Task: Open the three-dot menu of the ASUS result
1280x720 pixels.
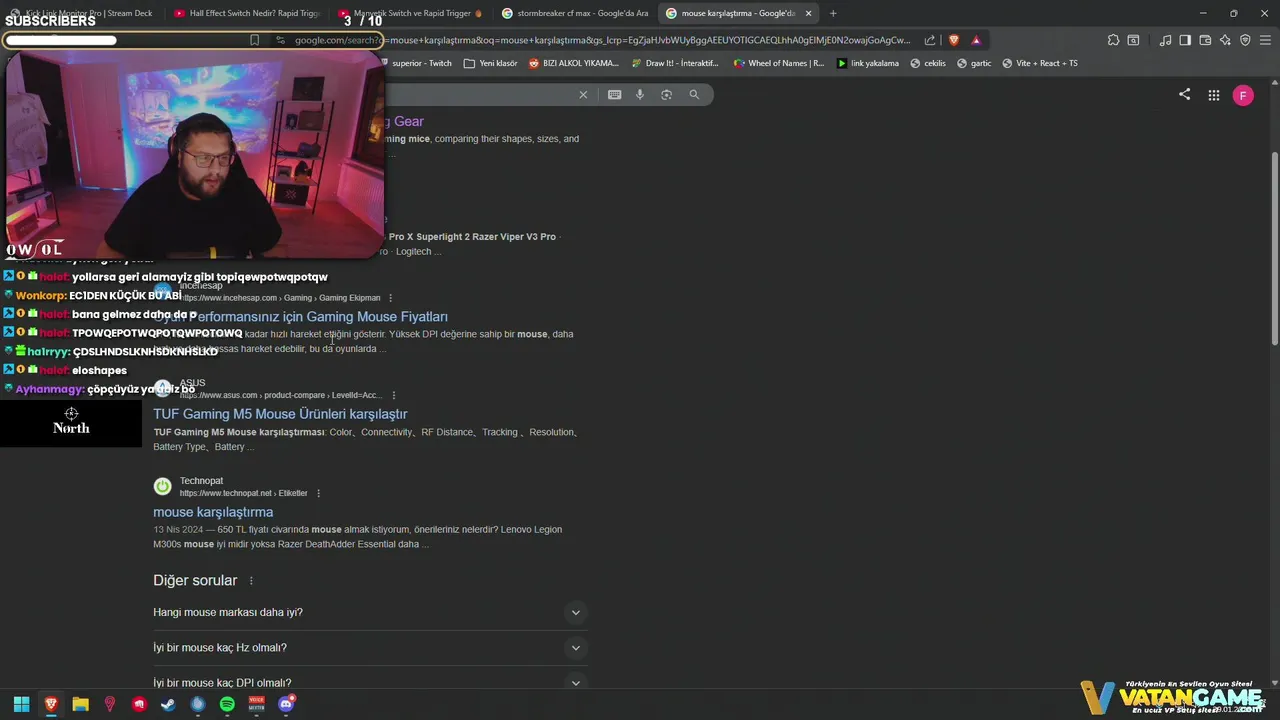Action: 394,395
